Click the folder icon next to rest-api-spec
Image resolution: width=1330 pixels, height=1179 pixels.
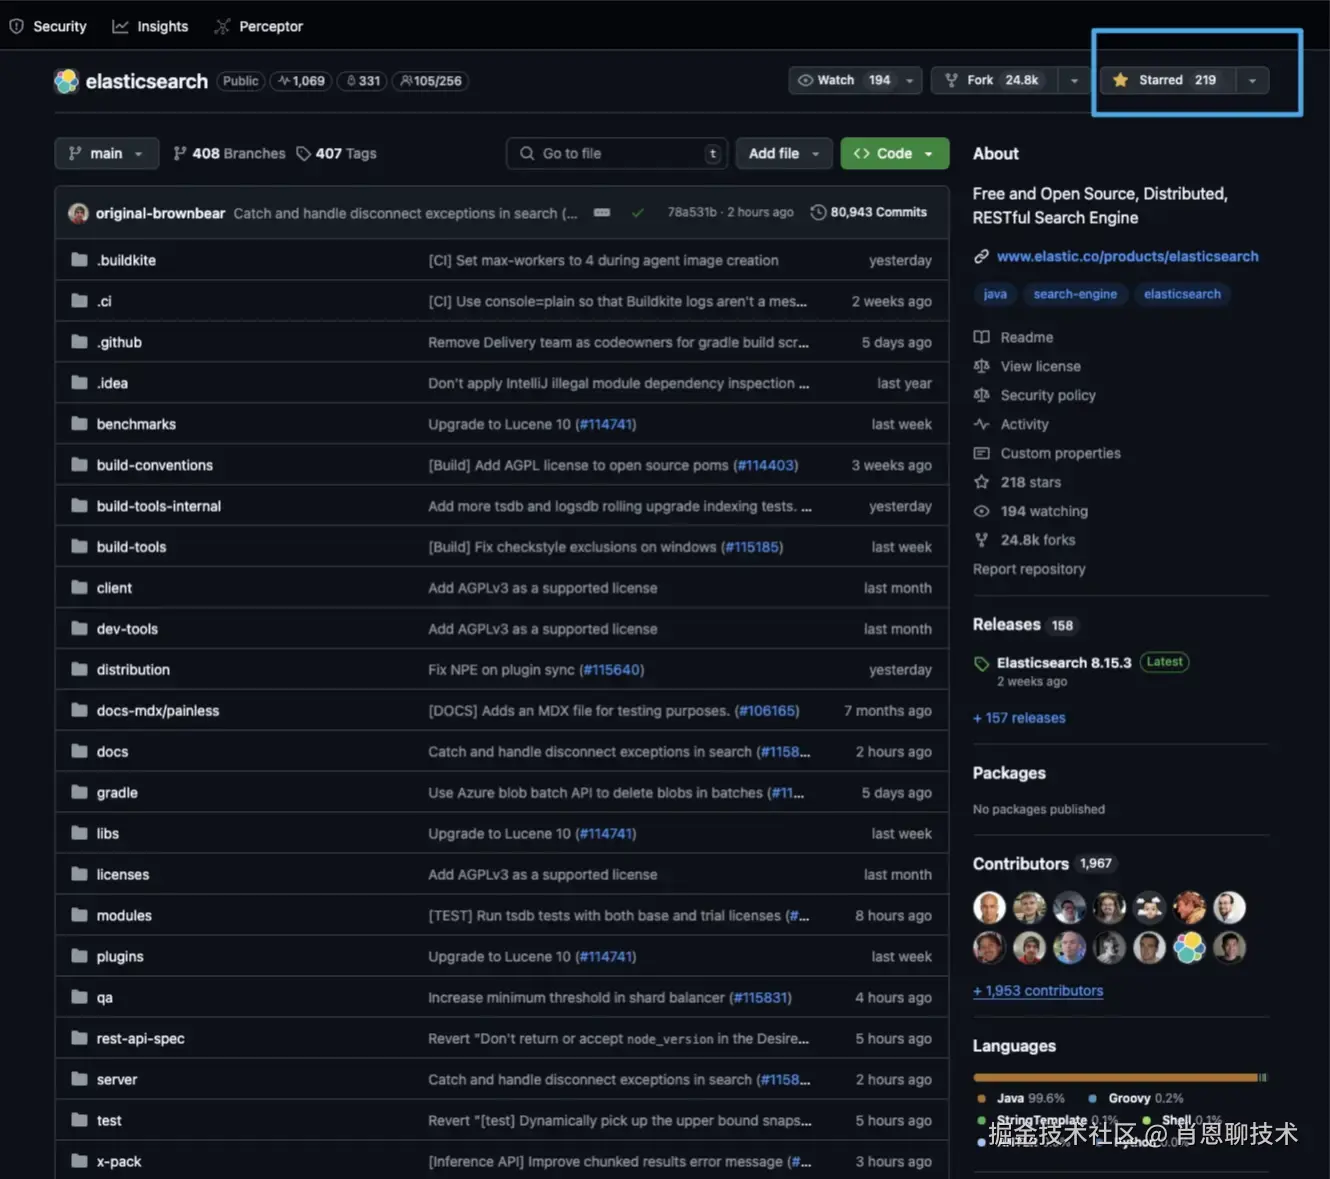point(80,1039)
